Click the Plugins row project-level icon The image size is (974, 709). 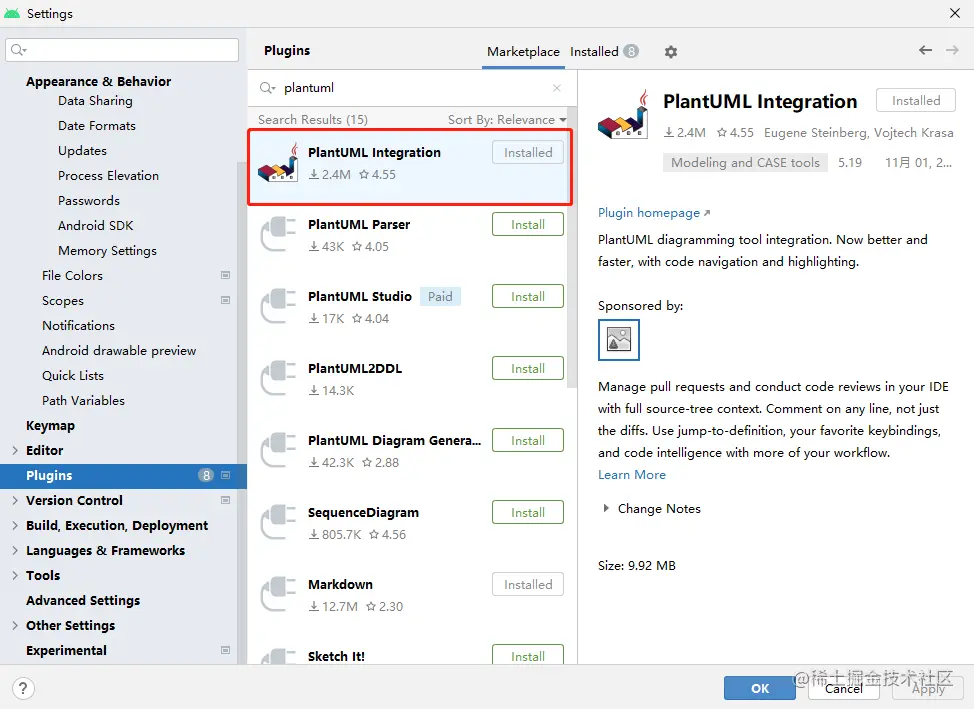click(x=225, y=475)
